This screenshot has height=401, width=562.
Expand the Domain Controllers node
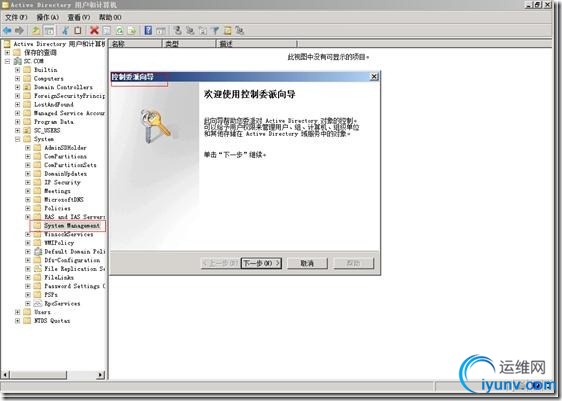click(17, 87)
